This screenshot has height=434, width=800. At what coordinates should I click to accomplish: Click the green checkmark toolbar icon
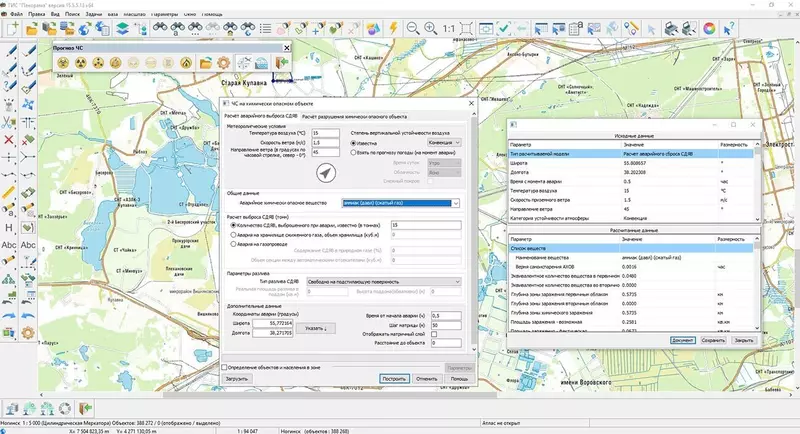504,29
